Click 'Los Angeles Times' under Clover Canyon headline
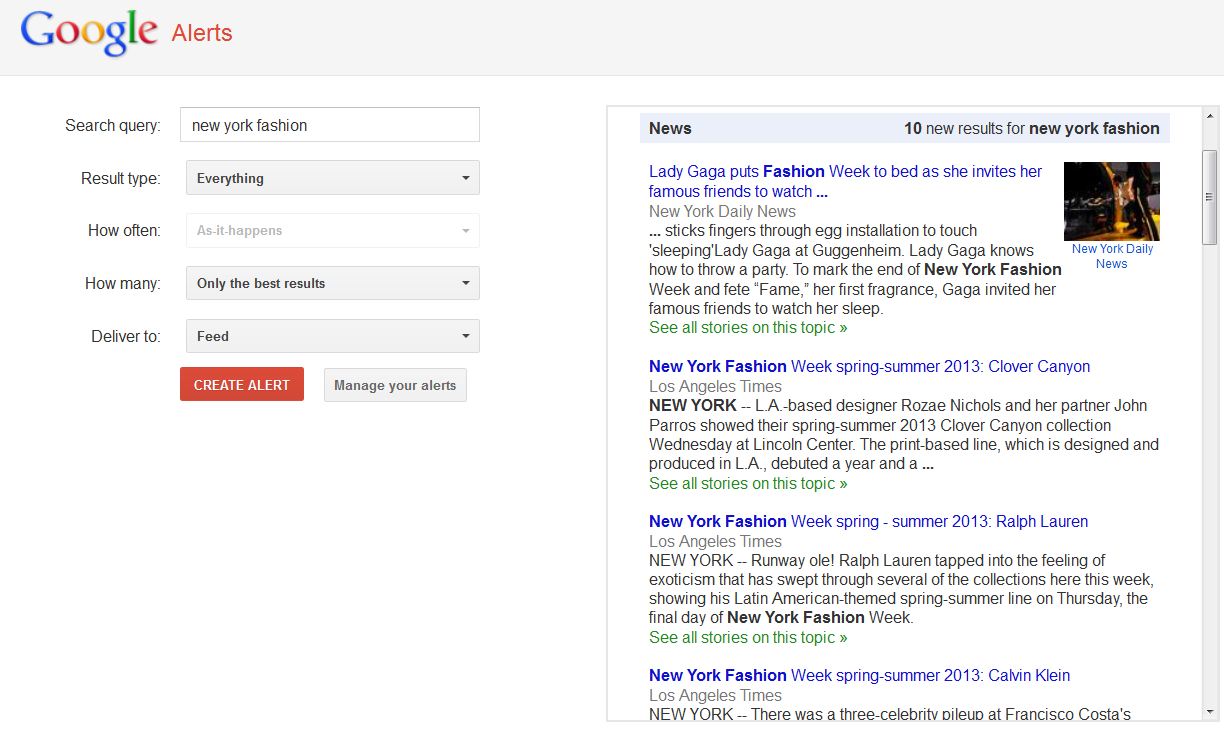The height and width of the screenshot is (729, 1224). click(x=715, y=386)
